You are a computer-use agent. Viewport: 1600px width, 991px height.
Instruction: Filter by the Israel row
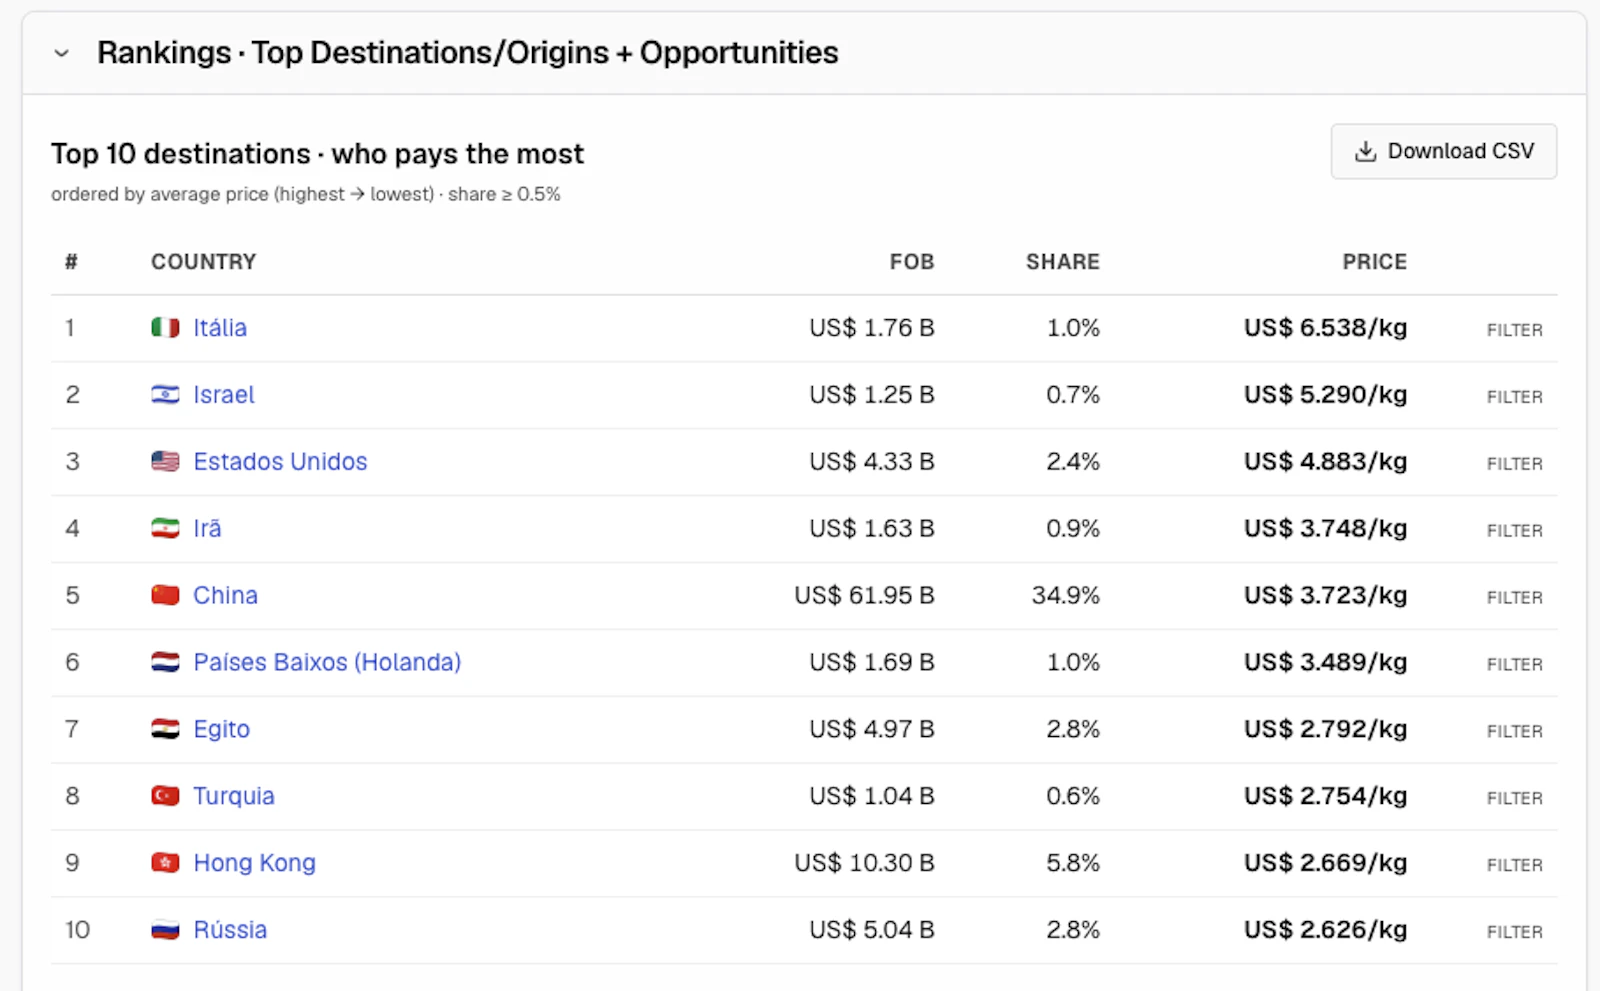pos(1514,397)
